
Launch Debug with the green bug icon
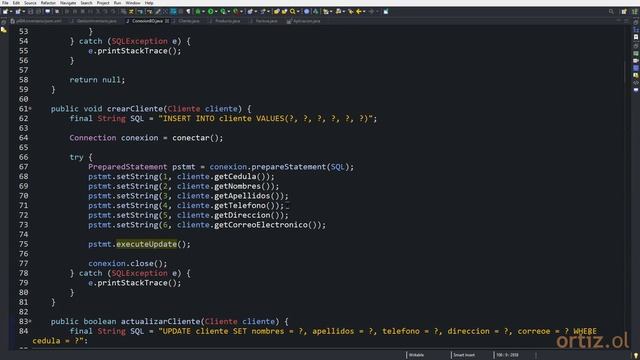click(198, 11)
